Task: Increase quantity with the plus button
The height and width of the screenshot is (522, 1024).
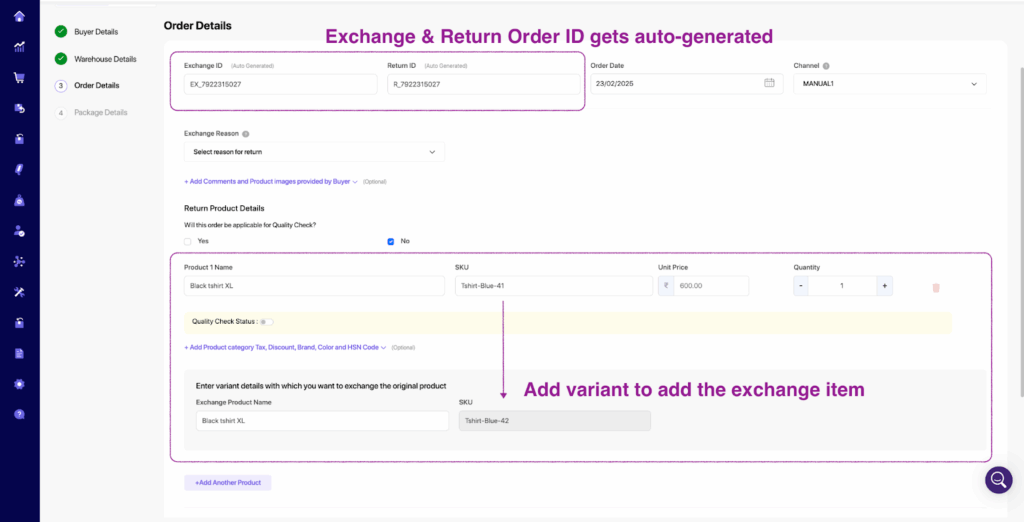Action: [x=884, y=286]
